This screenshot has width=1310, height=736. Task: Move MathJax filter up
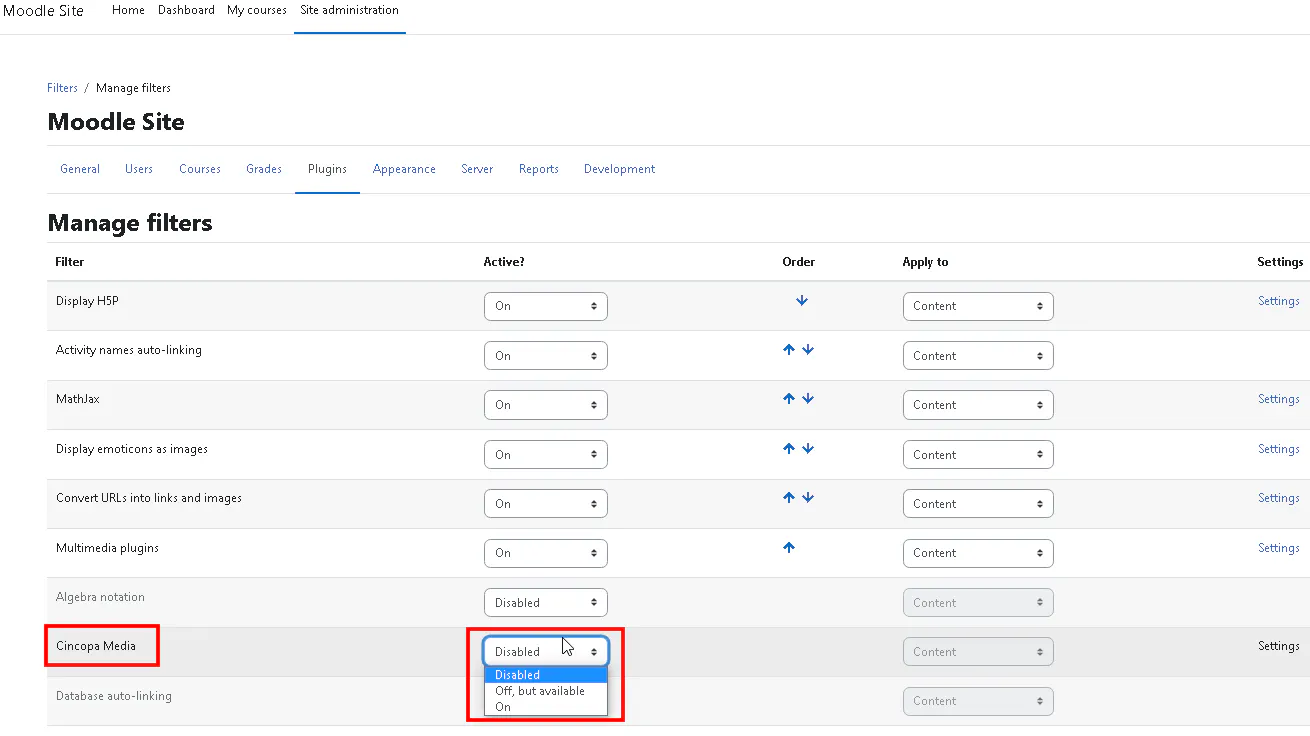[x=789, y=399]
